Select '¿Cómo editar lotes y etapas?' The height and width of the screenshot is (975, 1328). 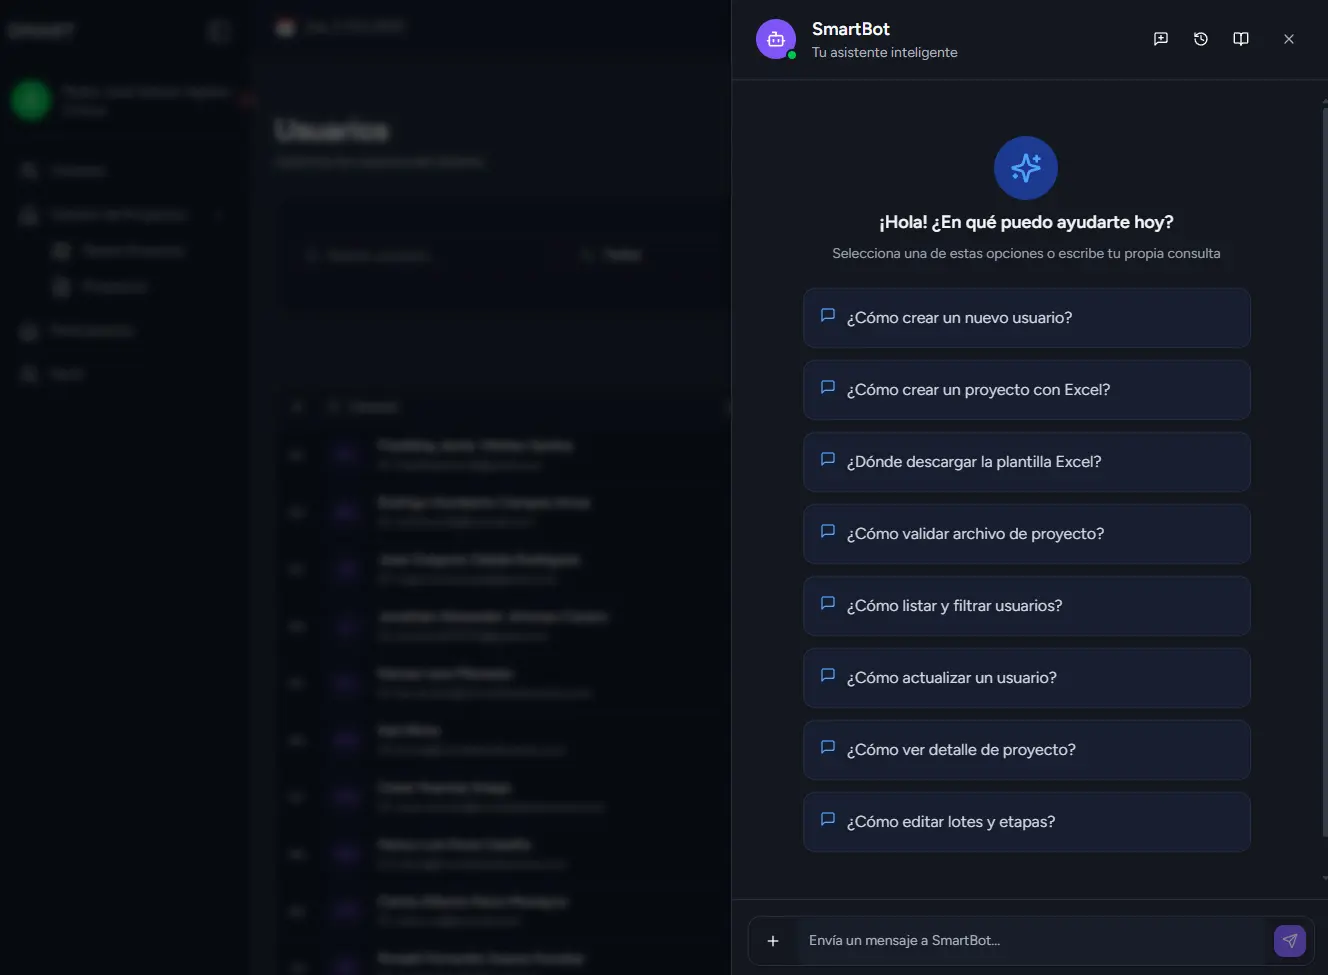[x=1027, y=822]
